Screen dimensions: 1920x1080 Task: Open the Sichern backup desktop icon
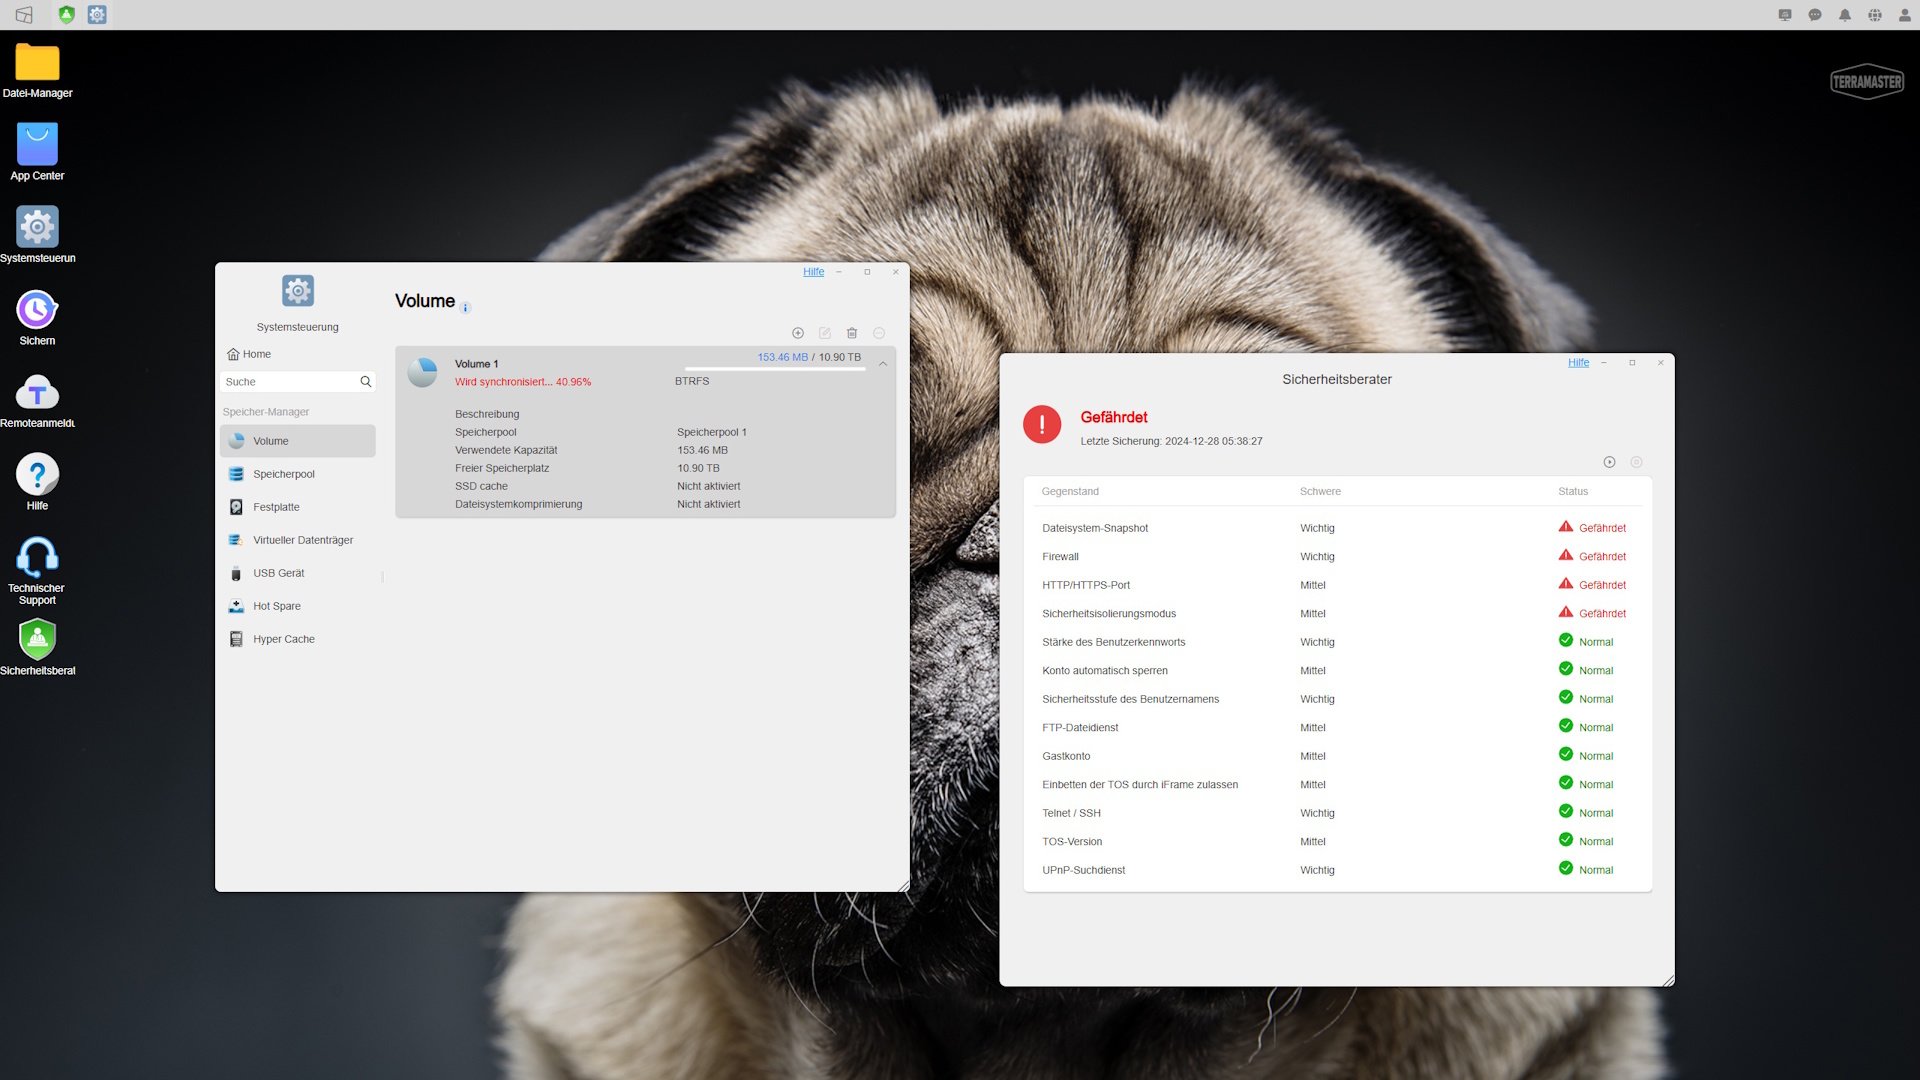pyautogui.click(x=37, y=311)
